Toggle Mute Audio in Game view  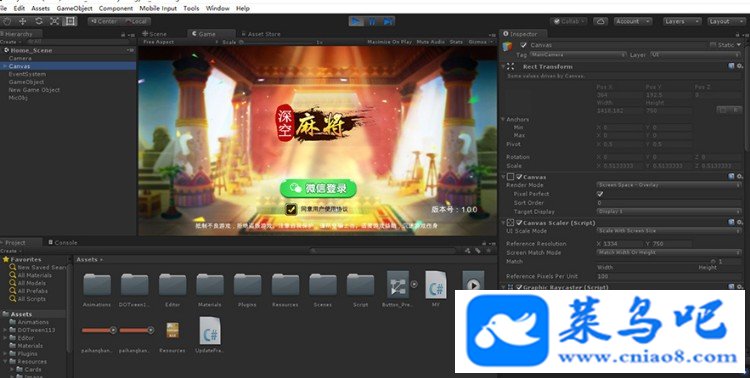430,42
